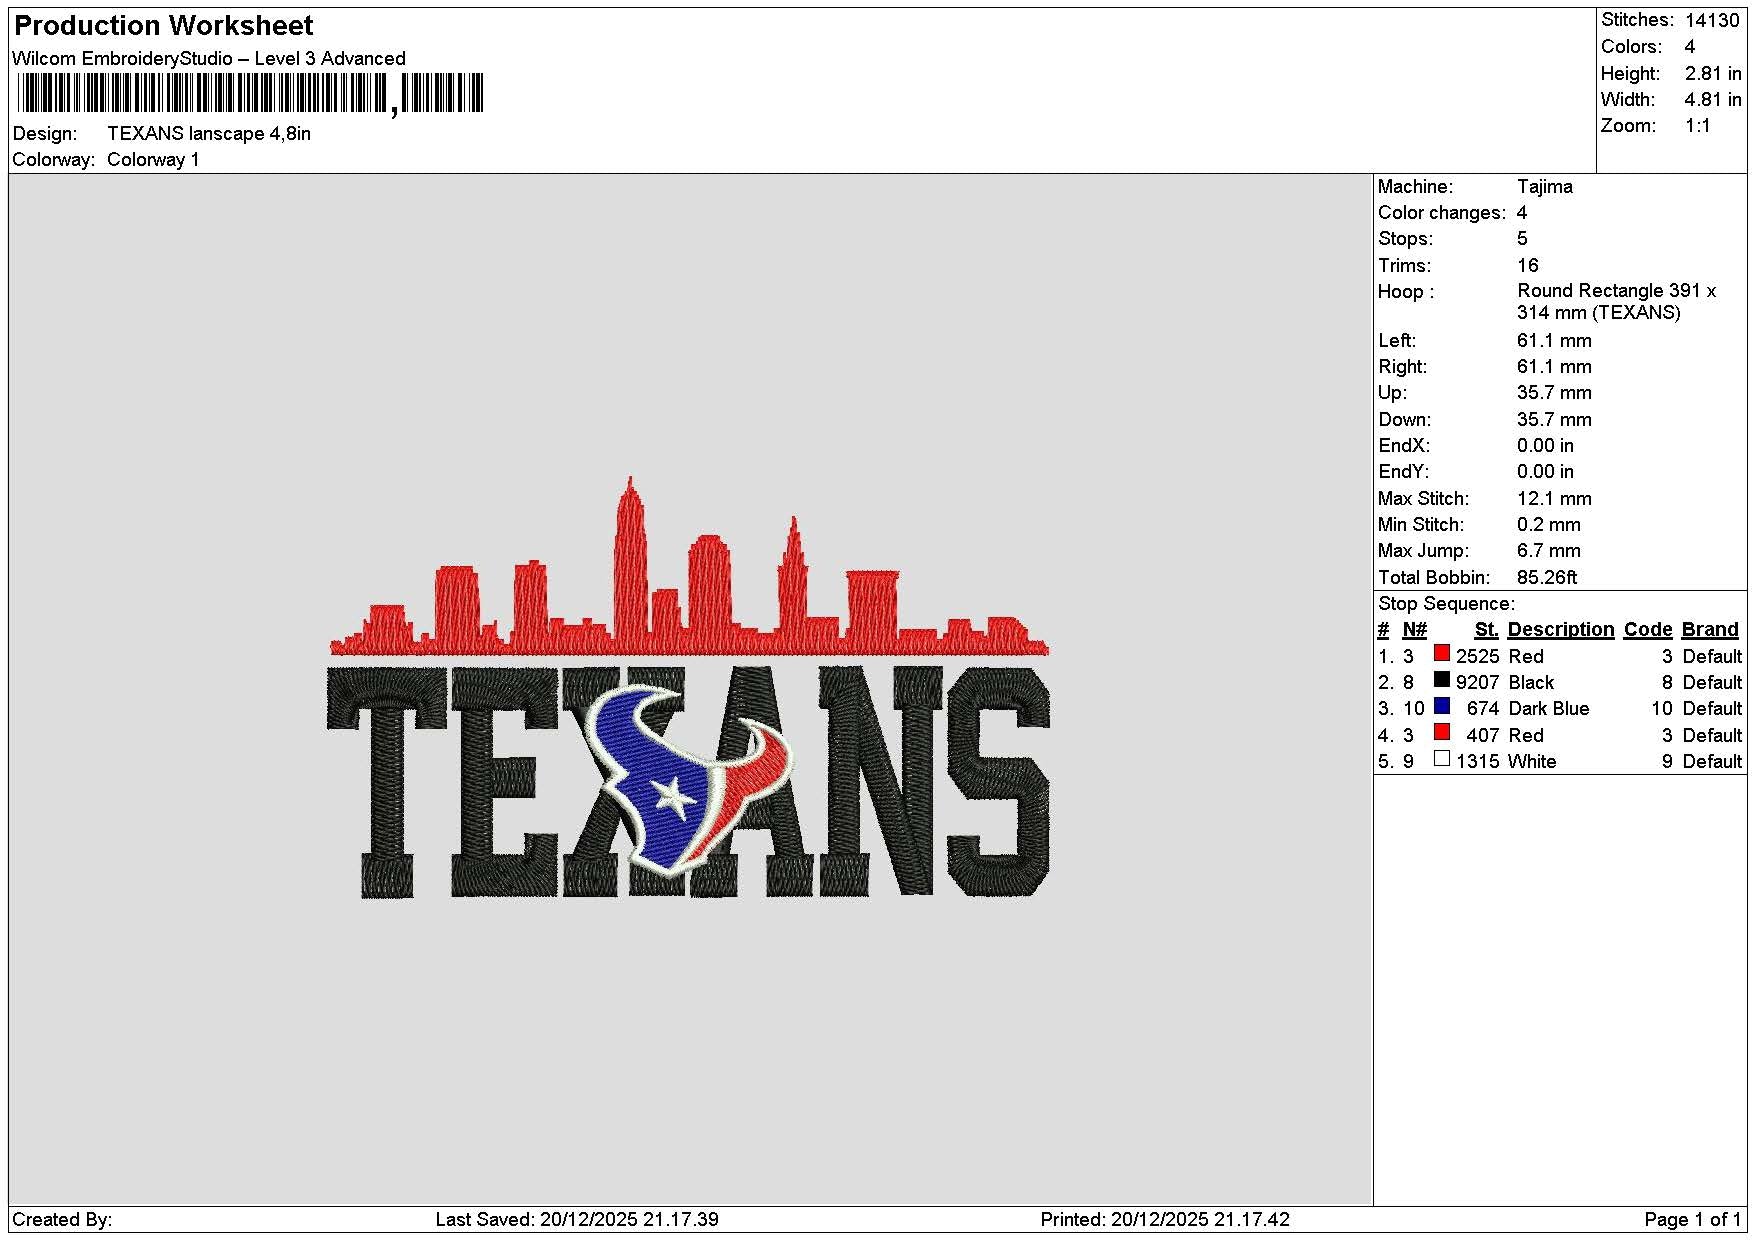
Task: Click the Max Stitch value '12.1 mm'
Action: 1554,499
